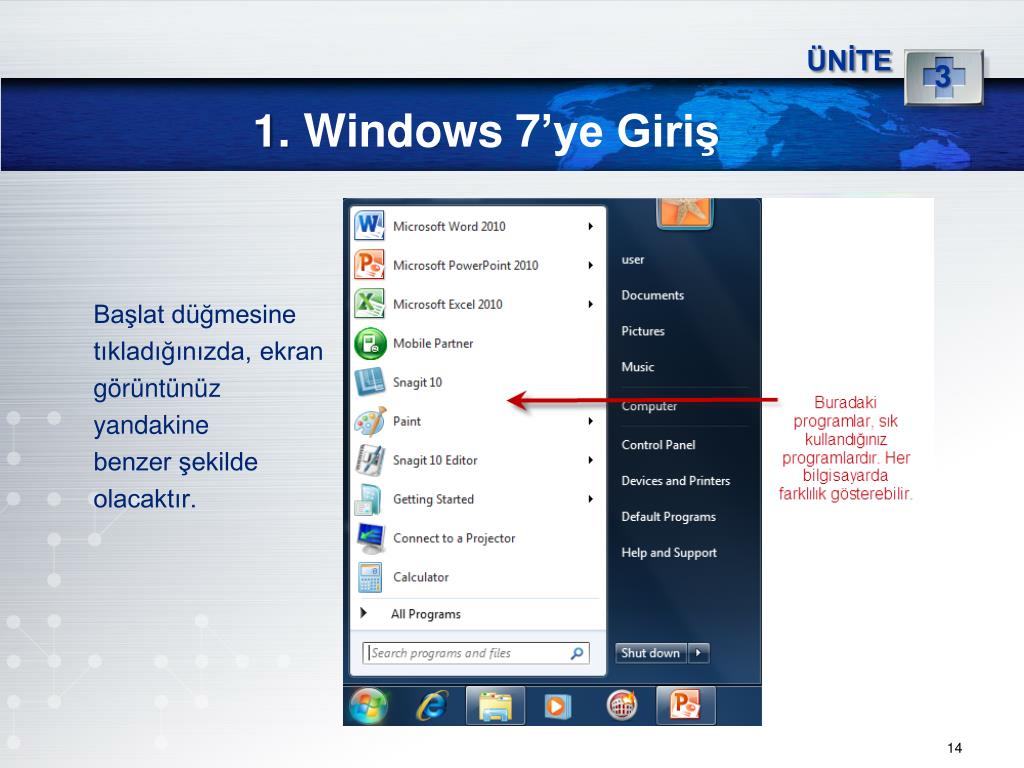The width and height of the screenshot is (1024, 768).
Task: Open the user personal folder link
Action: (x=633, y=259)
